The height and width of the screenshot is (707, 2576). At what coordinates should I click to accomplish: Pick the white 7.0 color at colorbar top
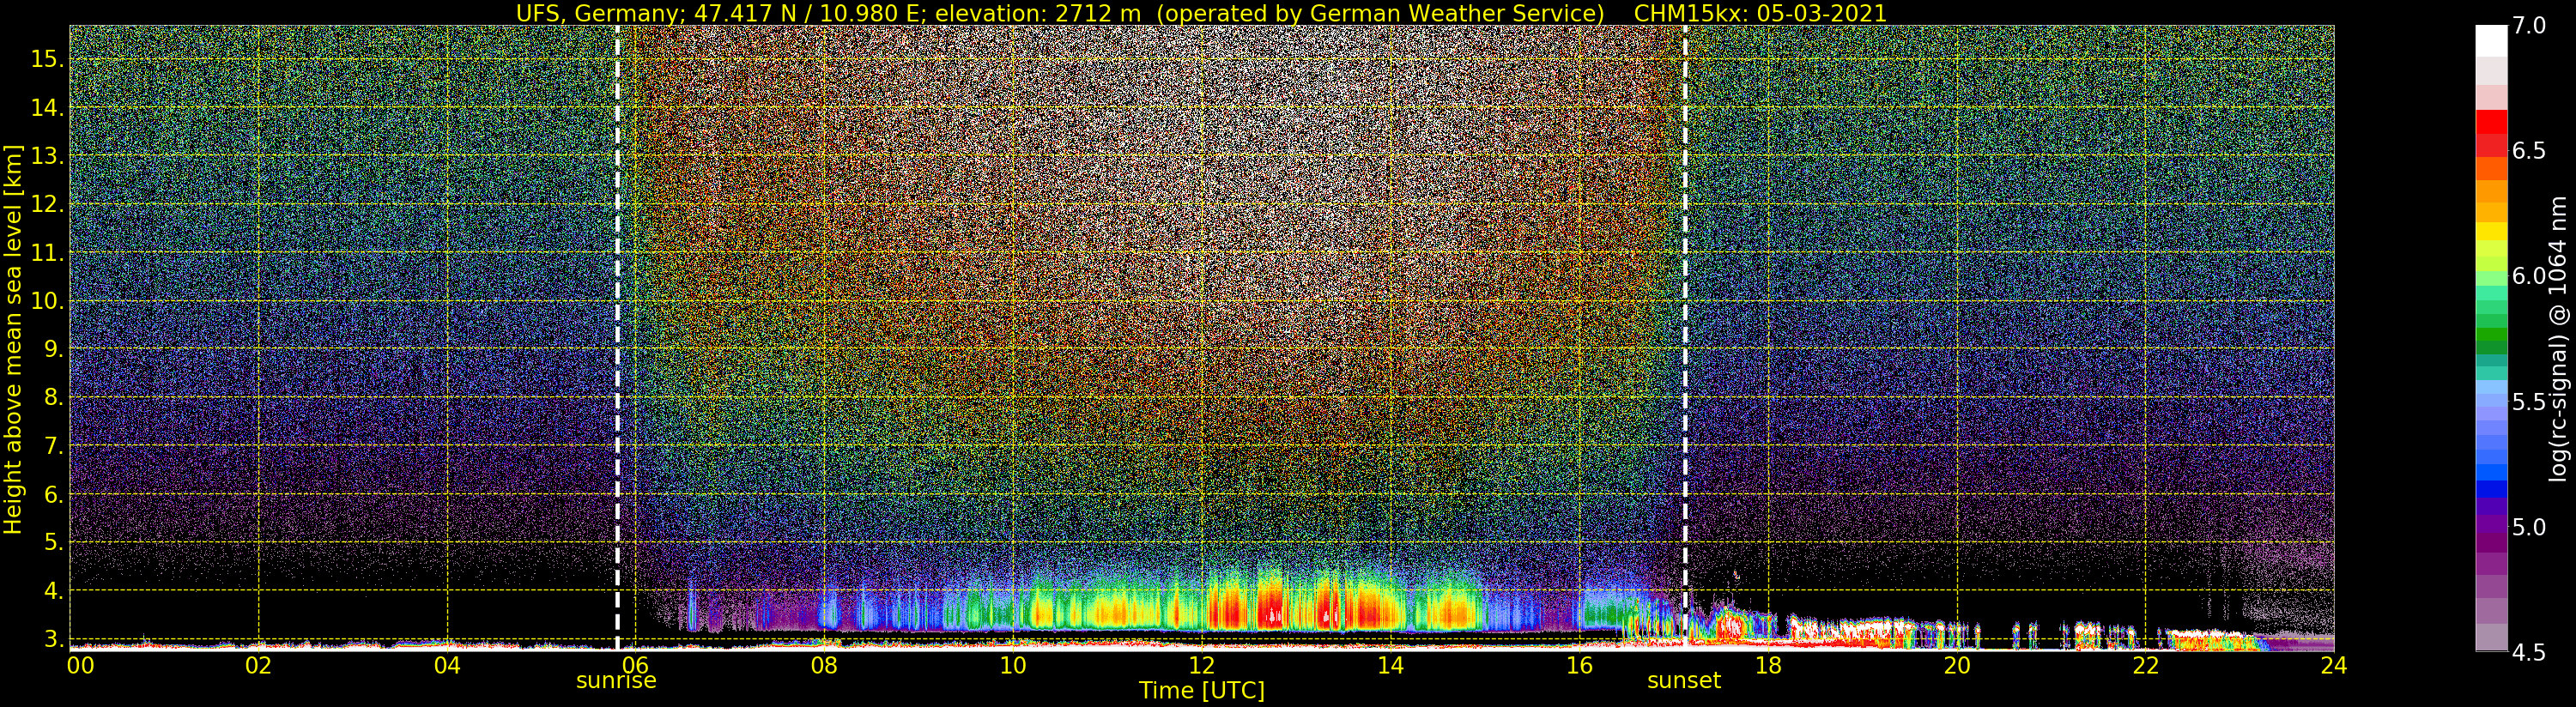[x=2491, y=40]
